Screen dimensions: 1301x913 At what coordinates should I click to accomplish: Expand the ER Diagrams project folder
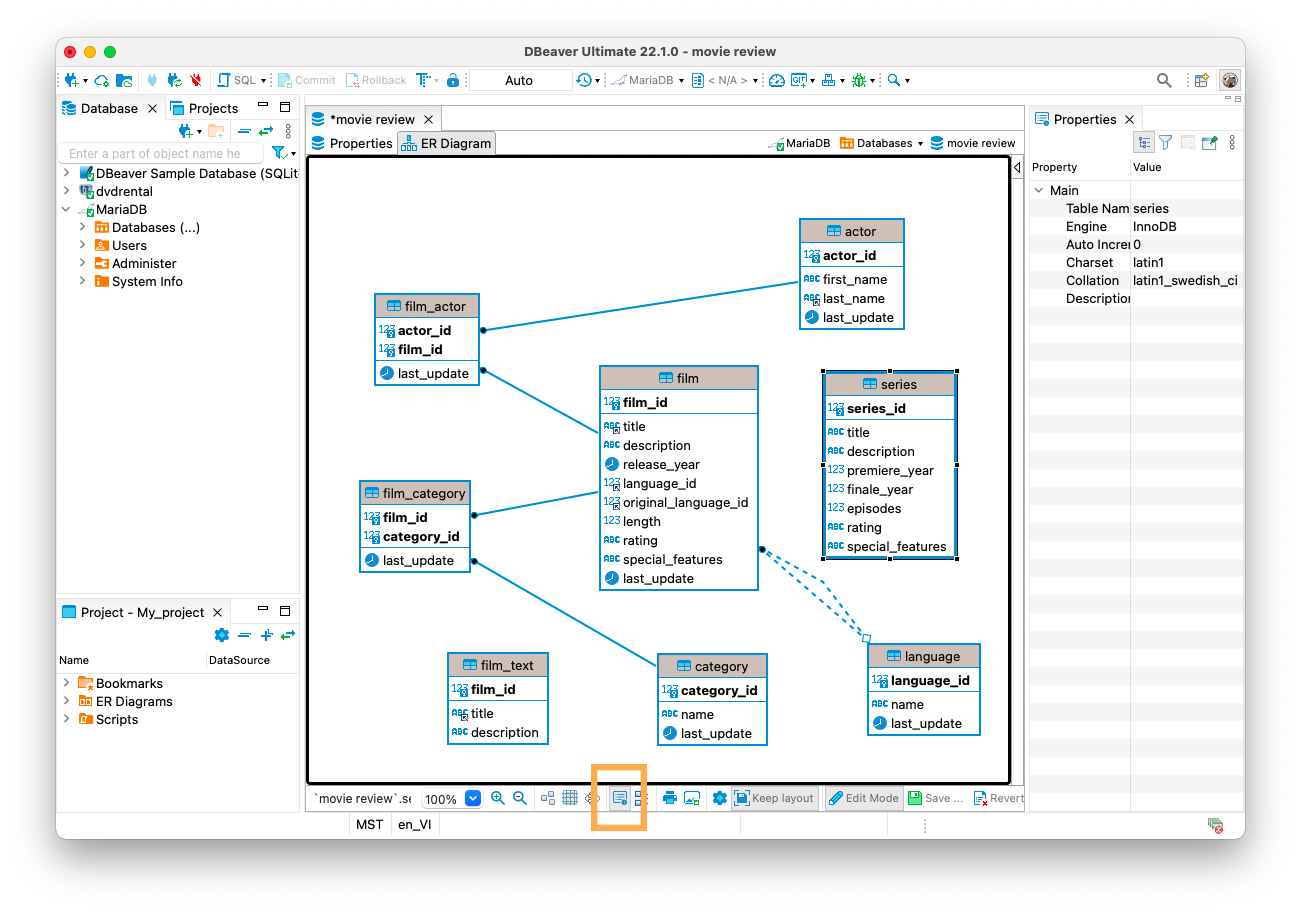(x=67, y=701)
